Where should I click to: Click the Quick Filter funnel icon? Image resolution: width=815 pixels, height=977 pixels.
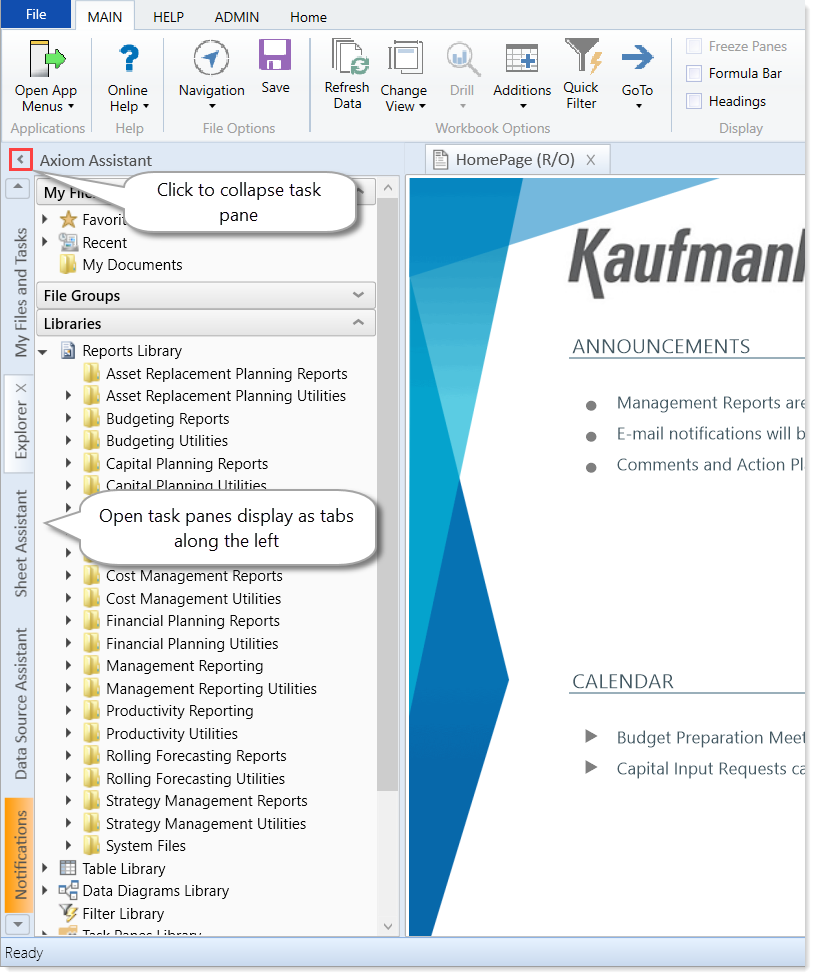click(x=581, y=56)
